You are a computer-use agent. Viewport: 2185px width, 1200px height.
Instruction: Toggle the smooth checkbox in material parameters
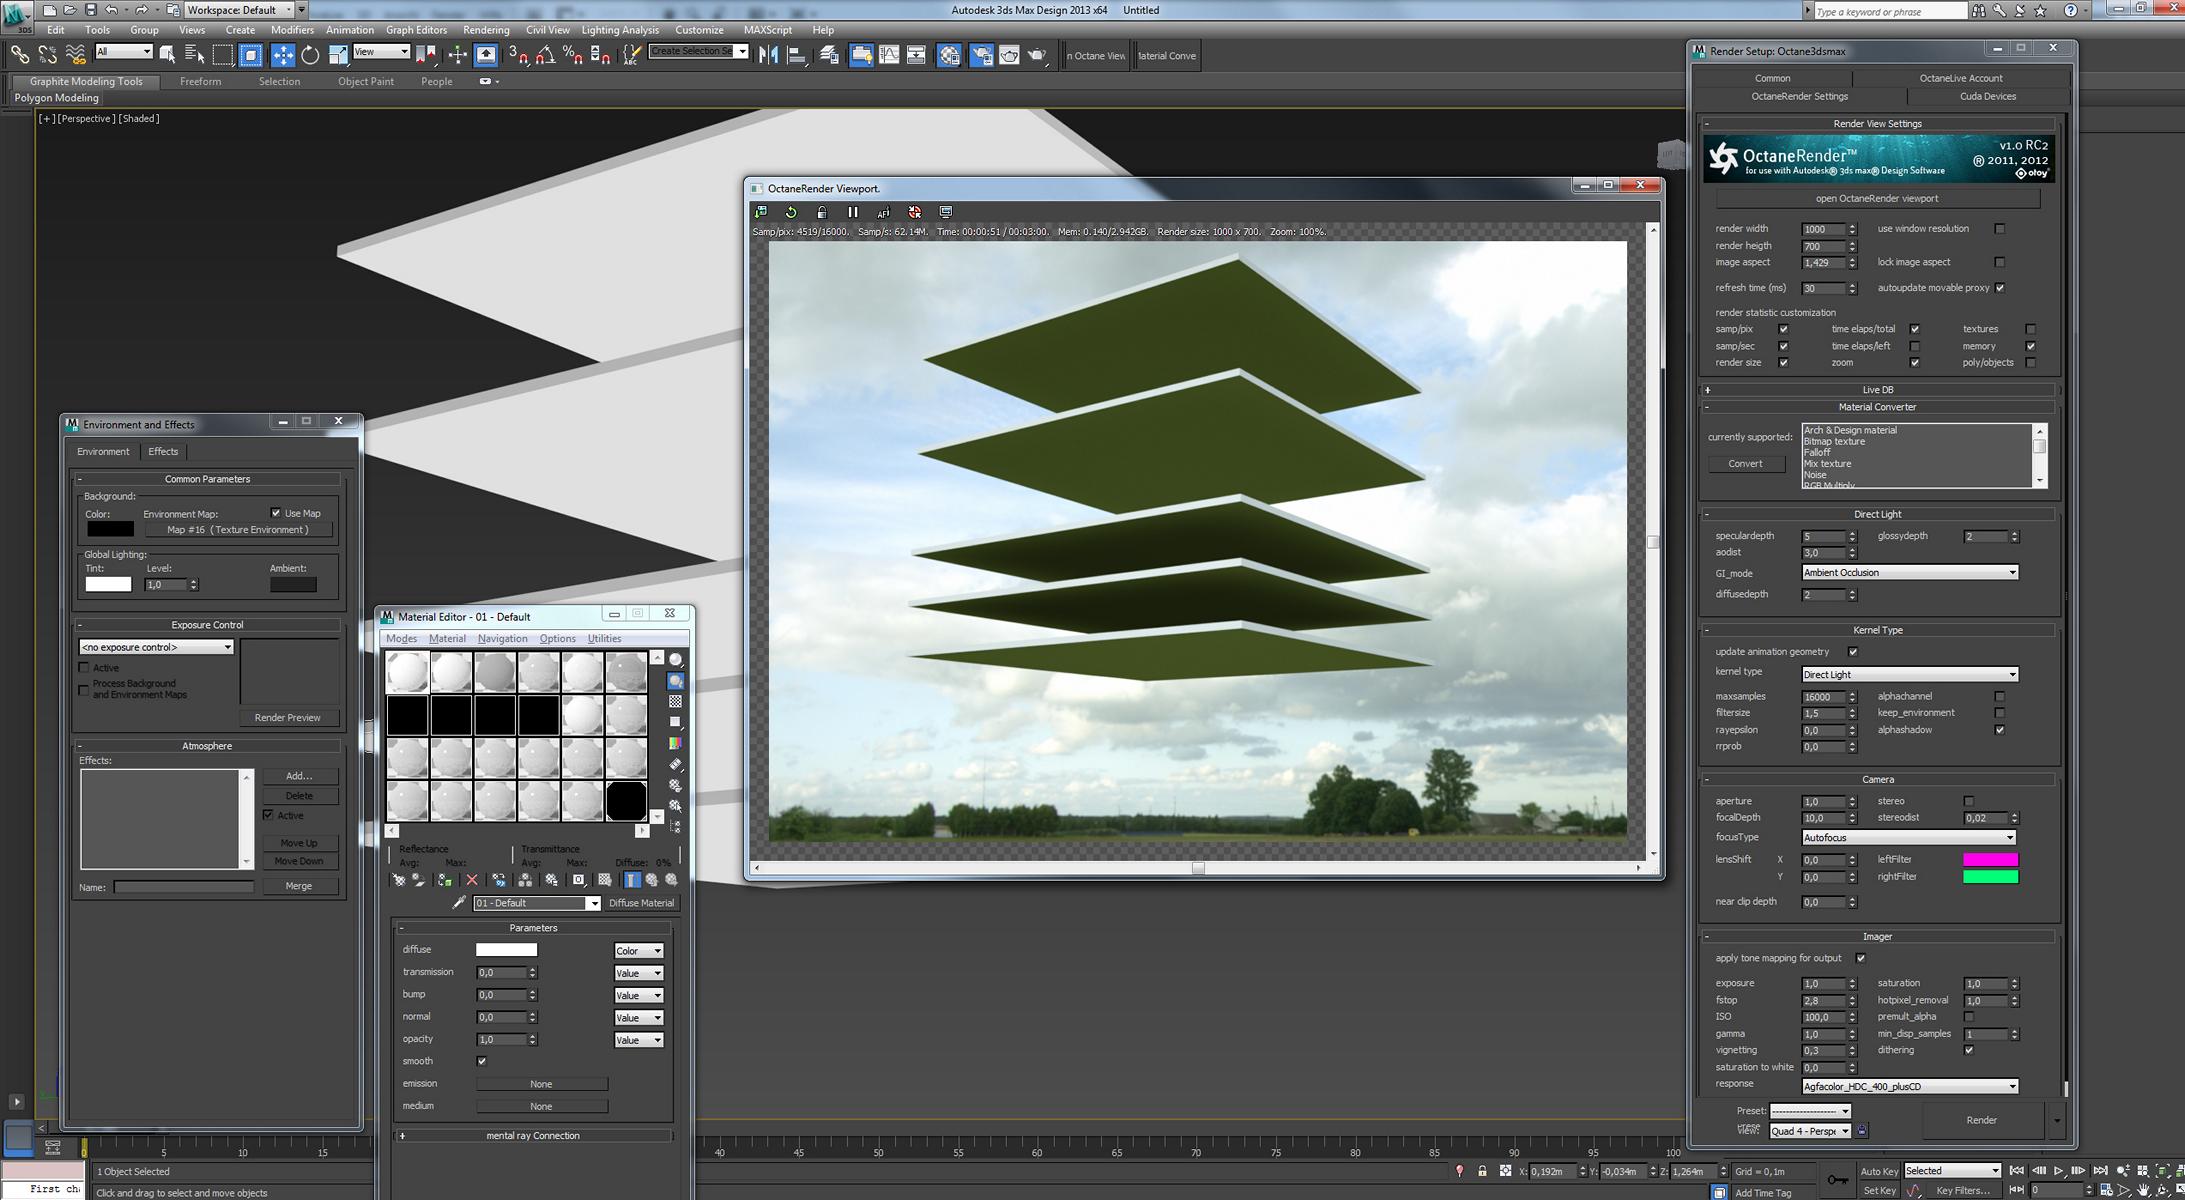coord(482,1061)
